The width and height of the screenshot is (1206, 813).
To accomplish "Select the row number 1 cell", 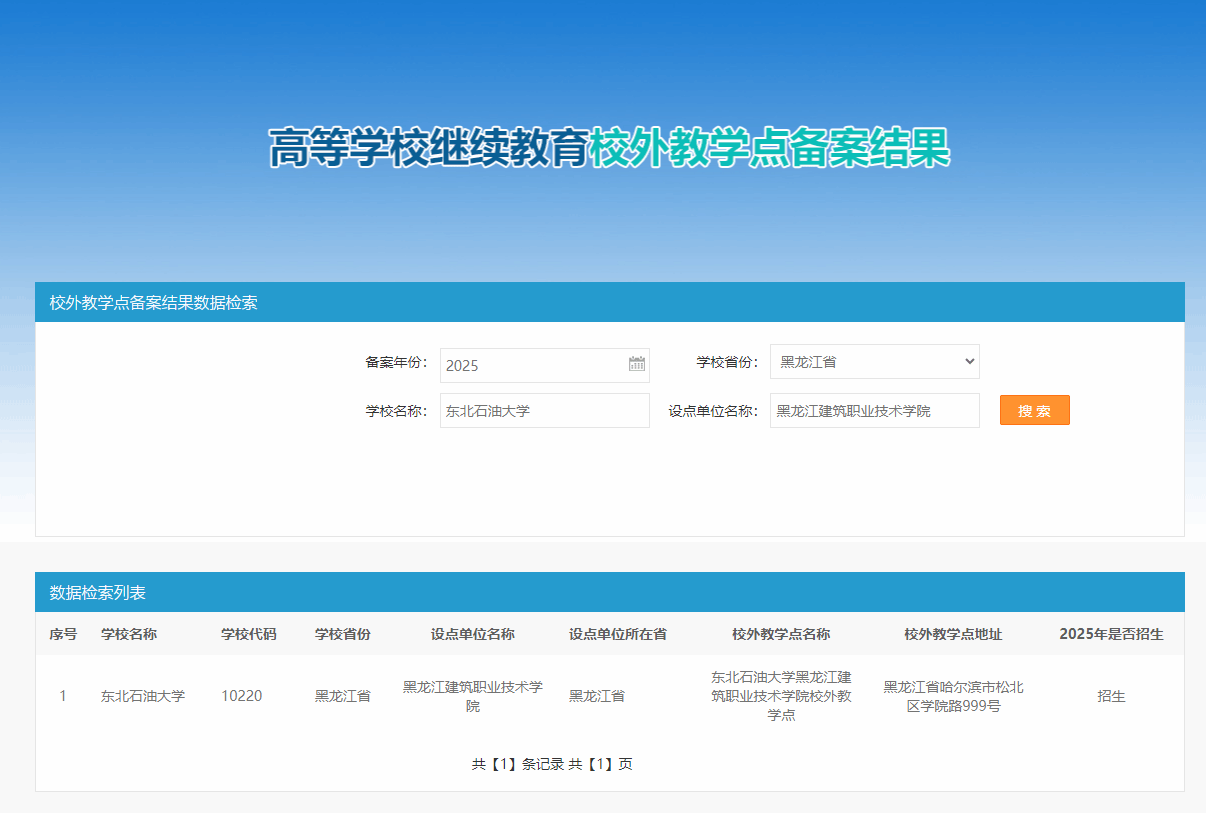I will point(63,696).
